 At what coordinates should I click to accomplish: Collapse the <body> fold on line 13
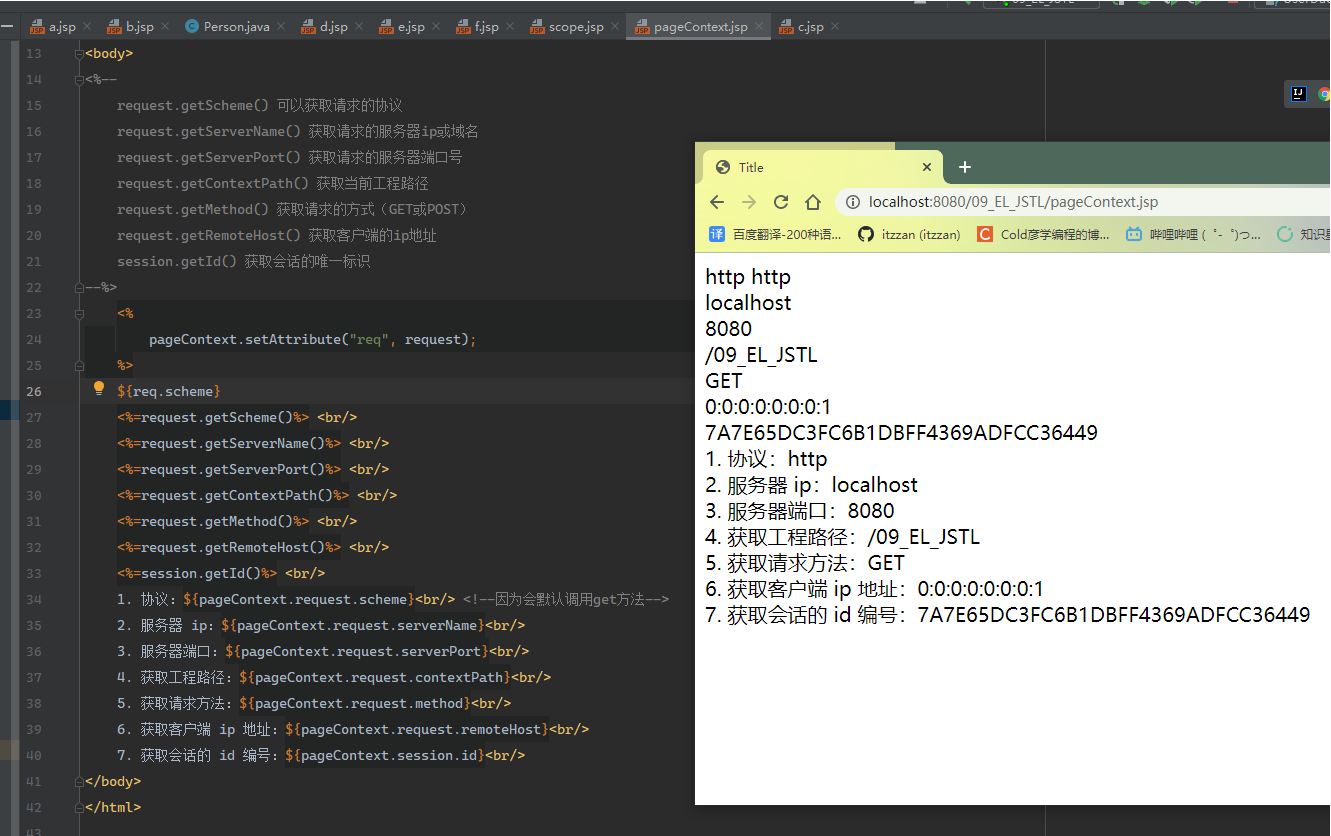79,54
